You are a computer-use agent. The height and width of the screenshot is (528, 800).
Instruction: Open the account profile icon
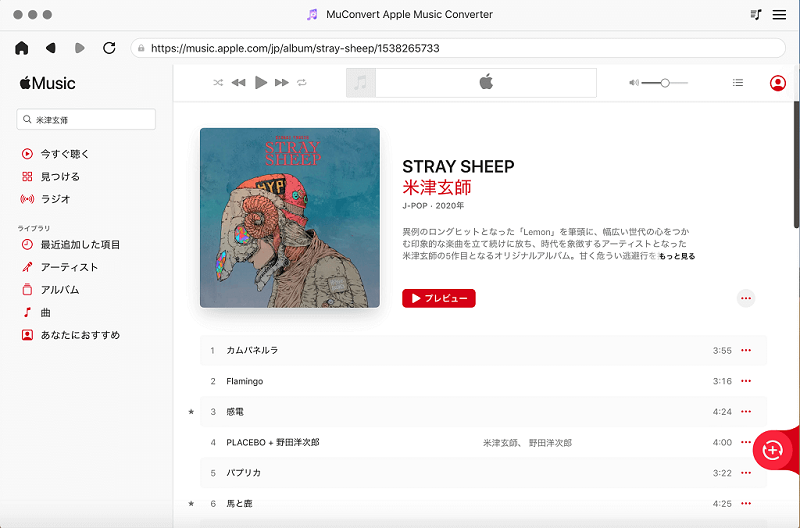pyautogui.click(x=778, y=83)
